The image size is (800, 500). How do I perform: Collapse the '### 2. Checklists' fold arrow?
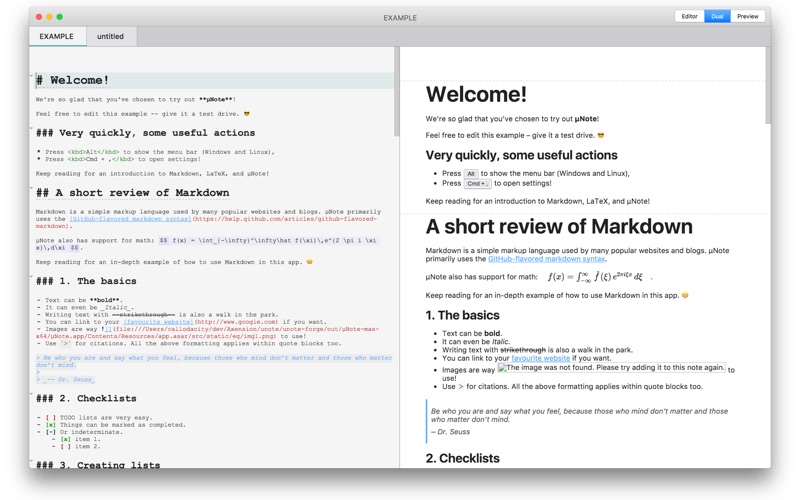(x=32, y=394)
